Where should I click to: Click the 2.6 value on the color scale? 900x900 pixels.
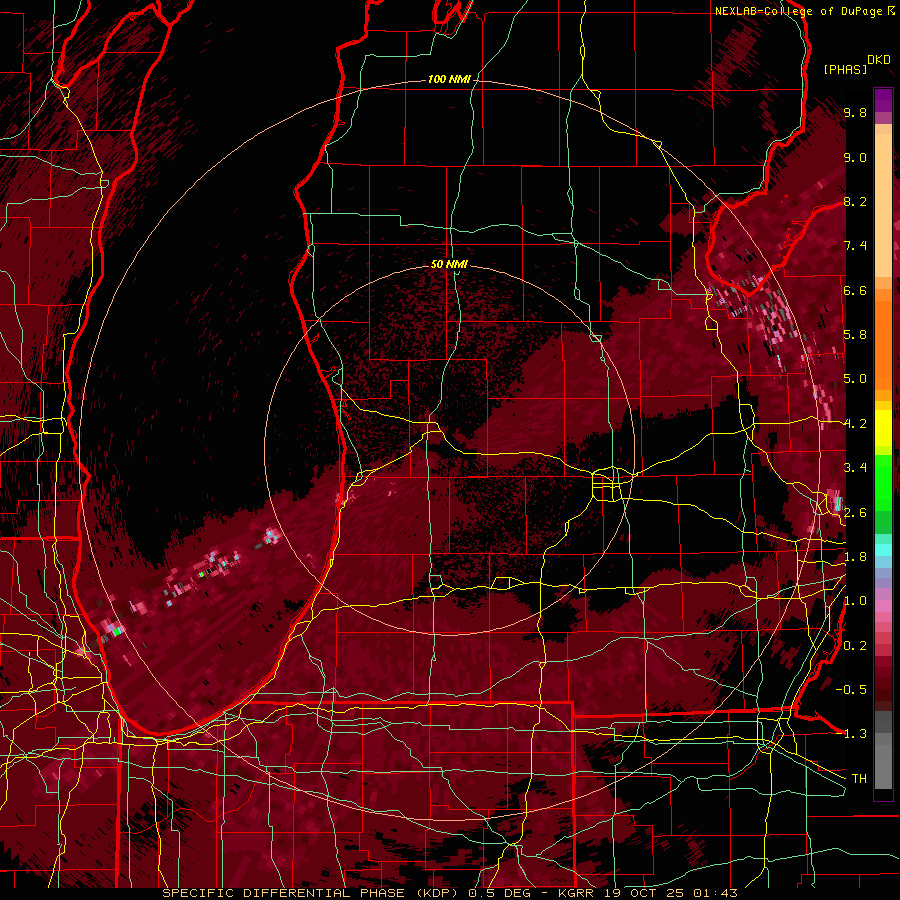[x=855, y=513]
